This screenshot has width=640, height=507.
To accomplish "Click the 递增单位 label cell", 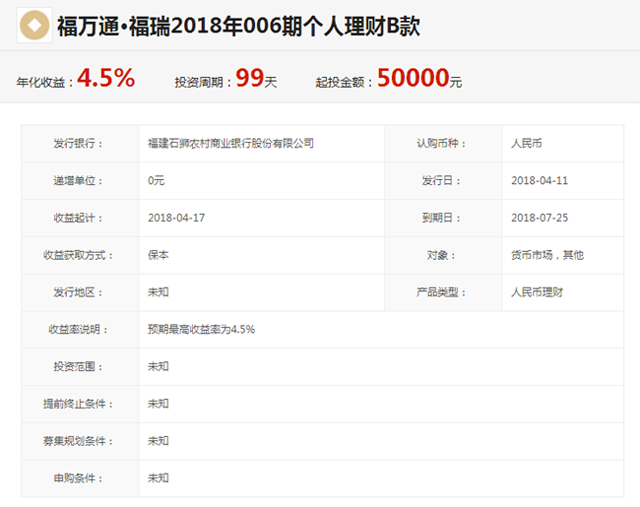I will click(x=80, y=181).
